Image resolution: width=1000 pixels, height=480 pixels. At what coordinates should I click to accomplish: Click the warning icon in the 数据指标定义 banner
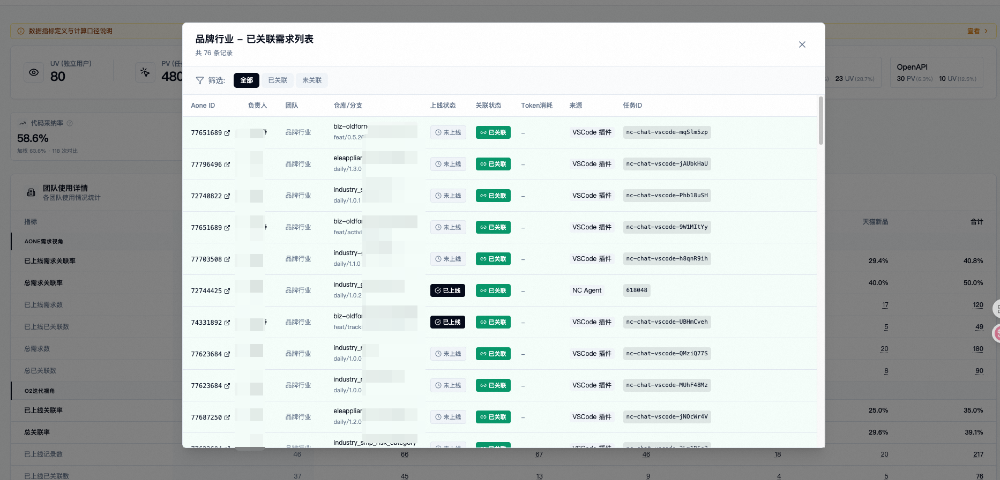(x=20, y=31)
